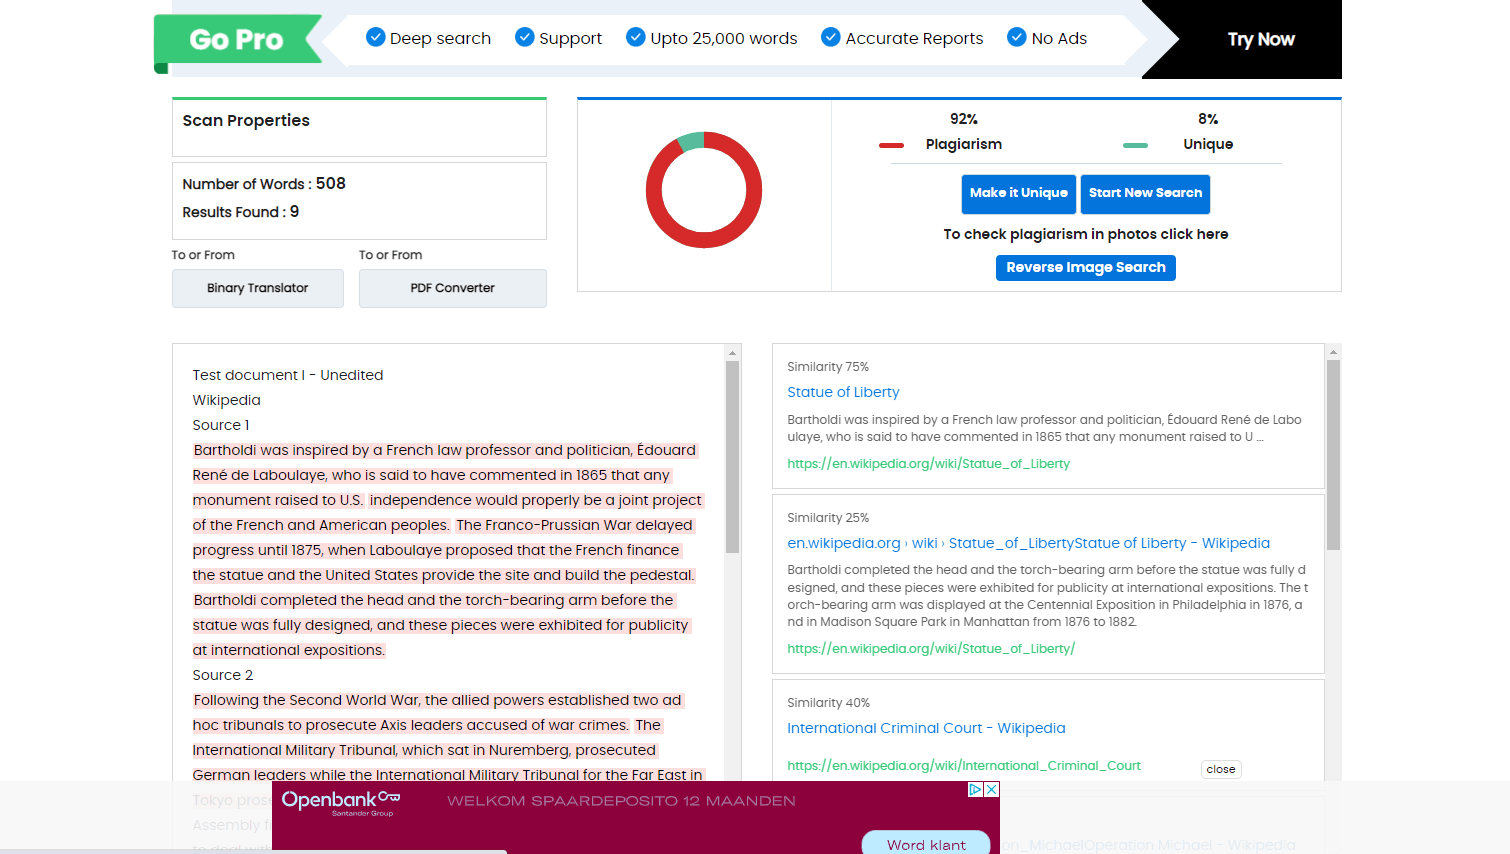Click the Try Now button
1510x854 pixels.
pyautogui.click(x=1261, y=39)
